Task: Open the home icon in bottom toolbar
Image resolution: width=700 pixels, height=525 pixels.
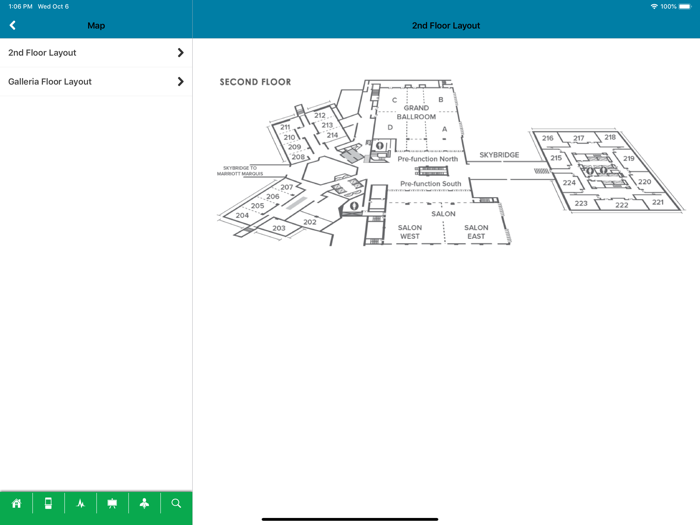Action: pos(17,504)
